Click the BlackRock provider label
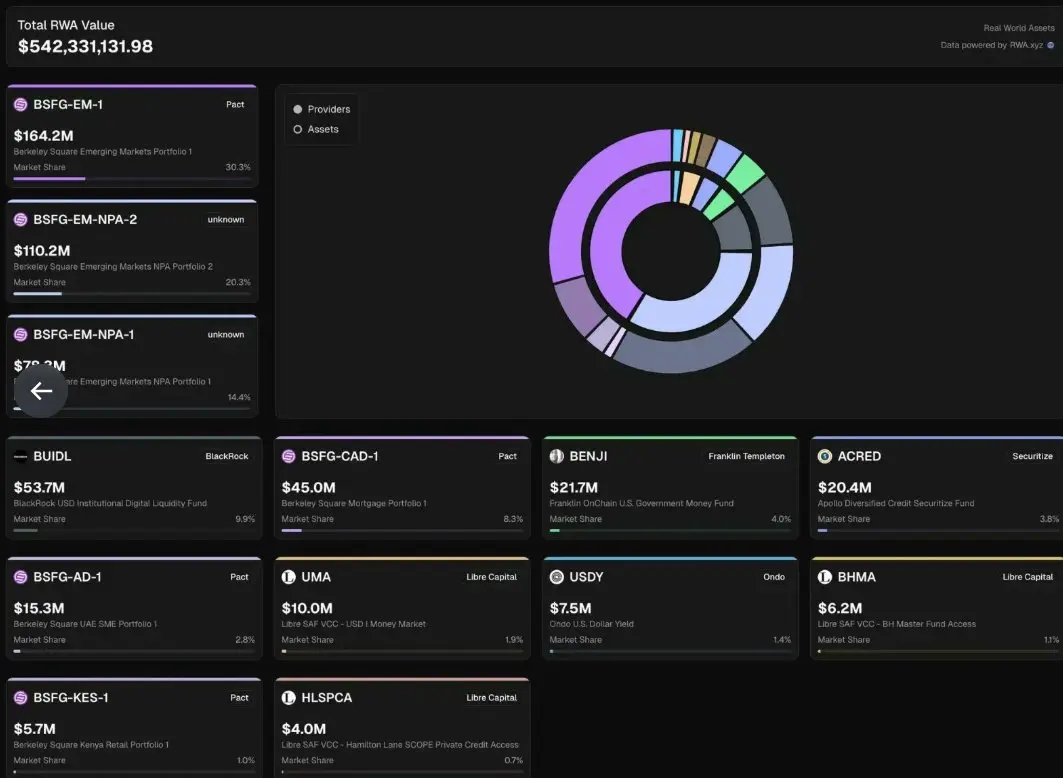Image resolution: width=1063 pixels, height=778 pixels. pyautogui.click(x=227, y=456)
